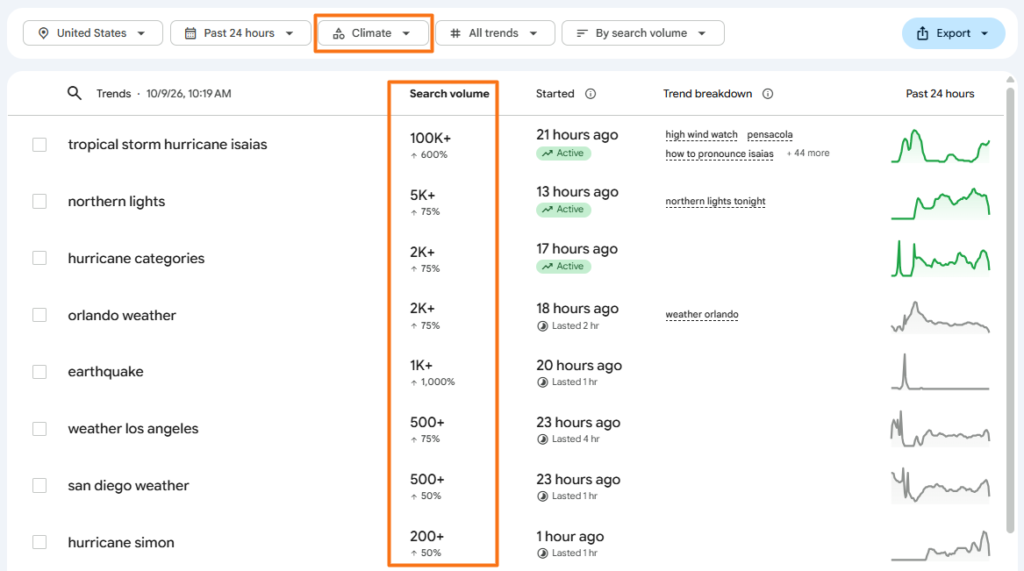
Task: Click the calendar icon in Past 24 hours filter
Action: point(190,33)
